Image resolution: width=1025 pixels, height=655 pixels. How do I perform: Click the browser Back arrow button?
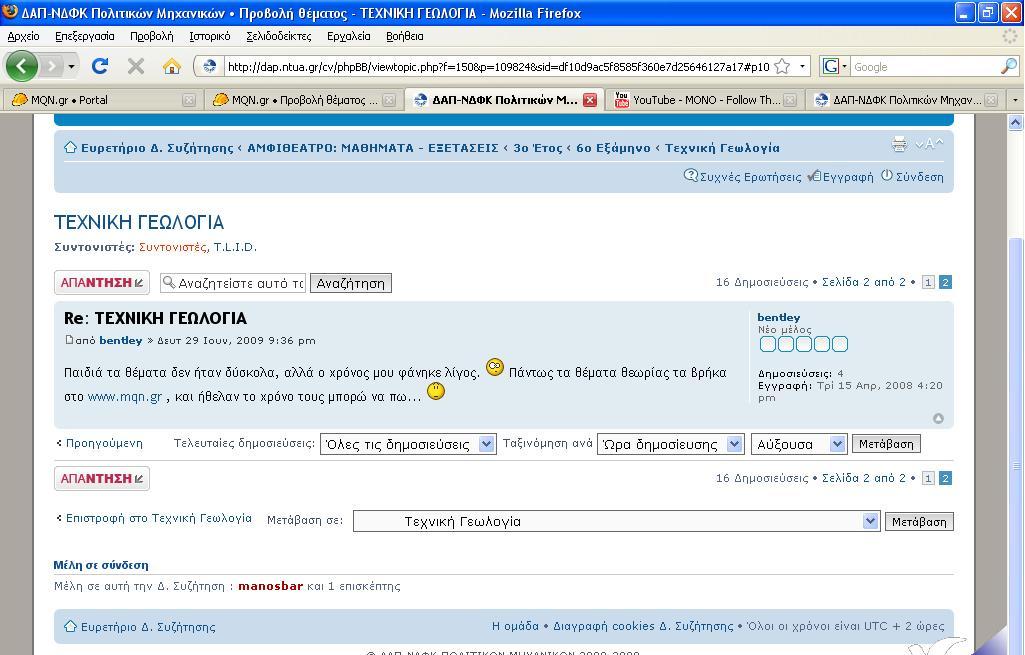coord(22,66)
